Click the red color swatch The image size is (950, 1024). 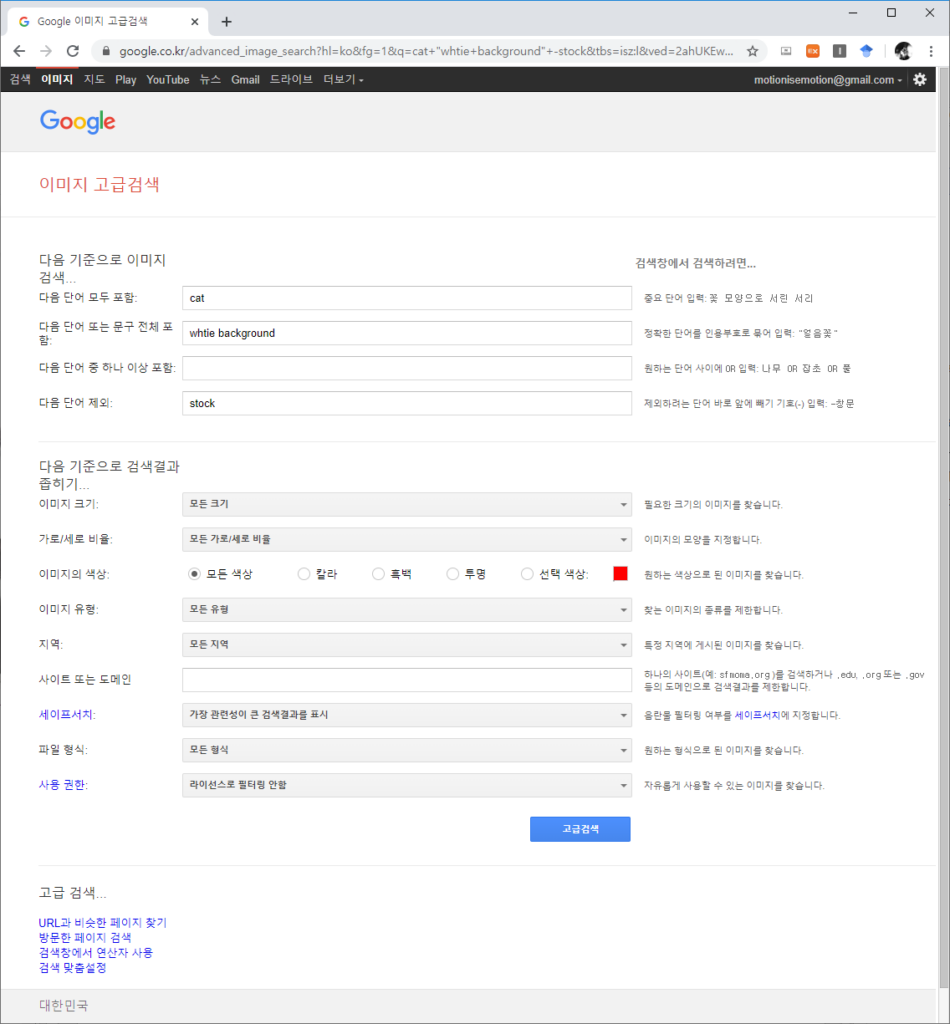coord(620,574)
